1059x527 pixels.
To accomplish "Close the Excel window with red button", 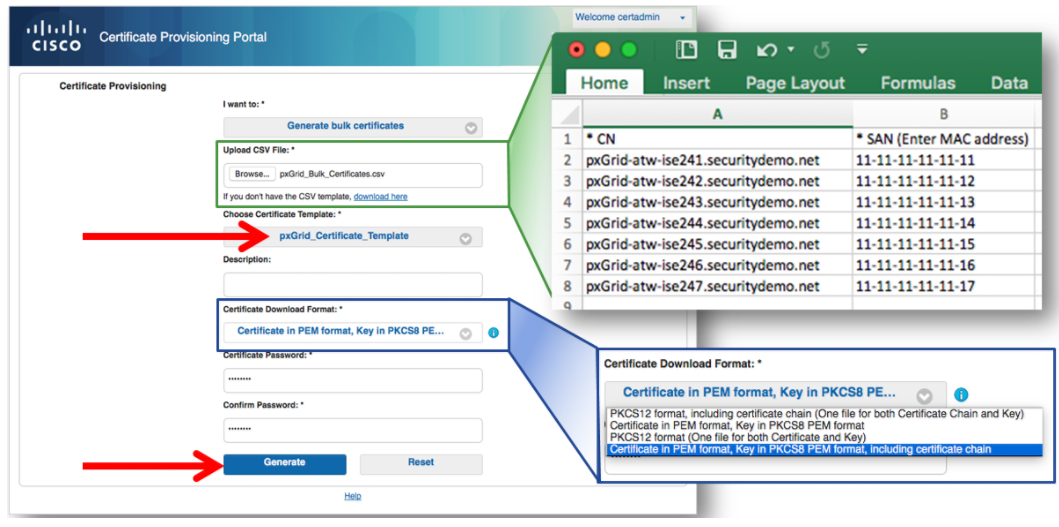I will coord(576,50).
